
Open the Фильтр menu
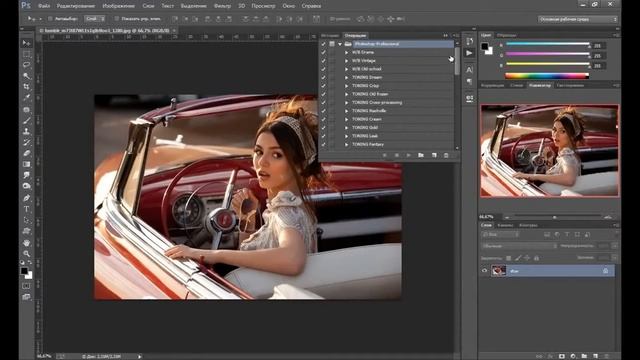tap(222, 6)
